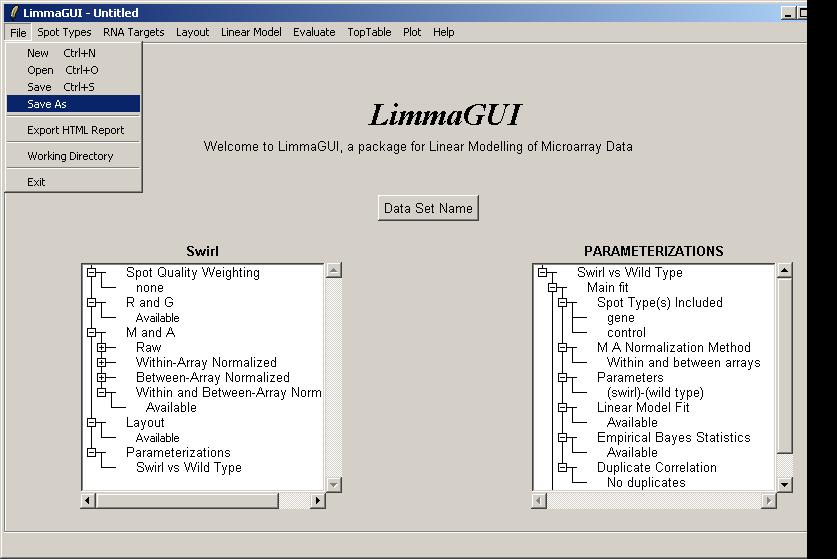The width and height of the screenshot is (837, 559).
Task: Click the LimmaGUI feather icon in title bar
Action: tap(13, 12)
